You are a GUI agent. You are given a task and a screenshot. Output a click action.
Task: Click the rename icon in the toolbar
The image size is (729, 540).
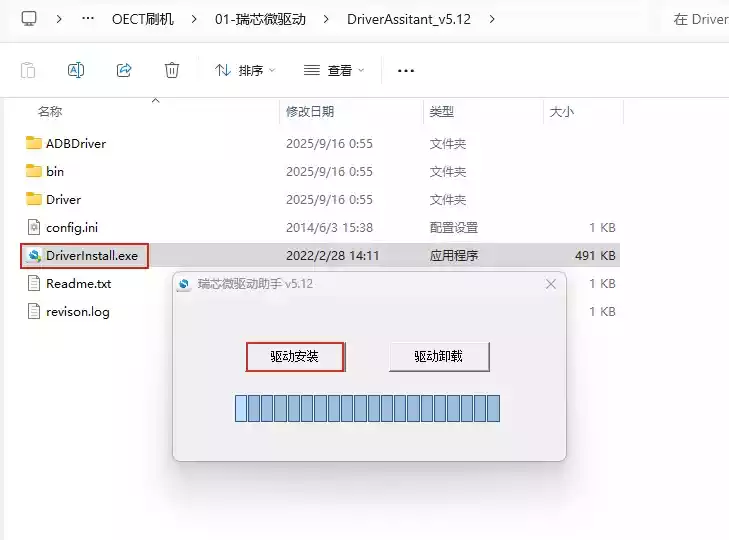[x=76, y=70]
